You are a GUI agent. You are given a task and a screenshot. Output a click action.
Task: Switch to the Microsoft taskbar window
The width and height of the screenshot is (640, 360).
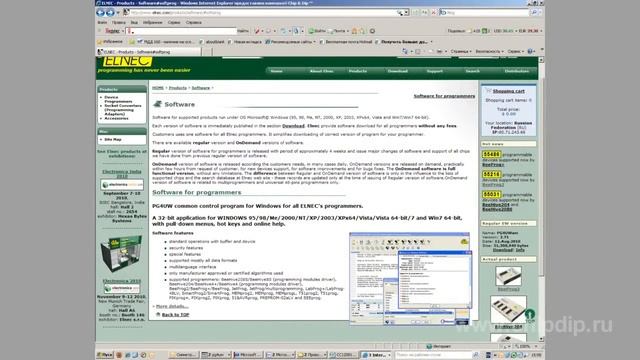point(248,355)
